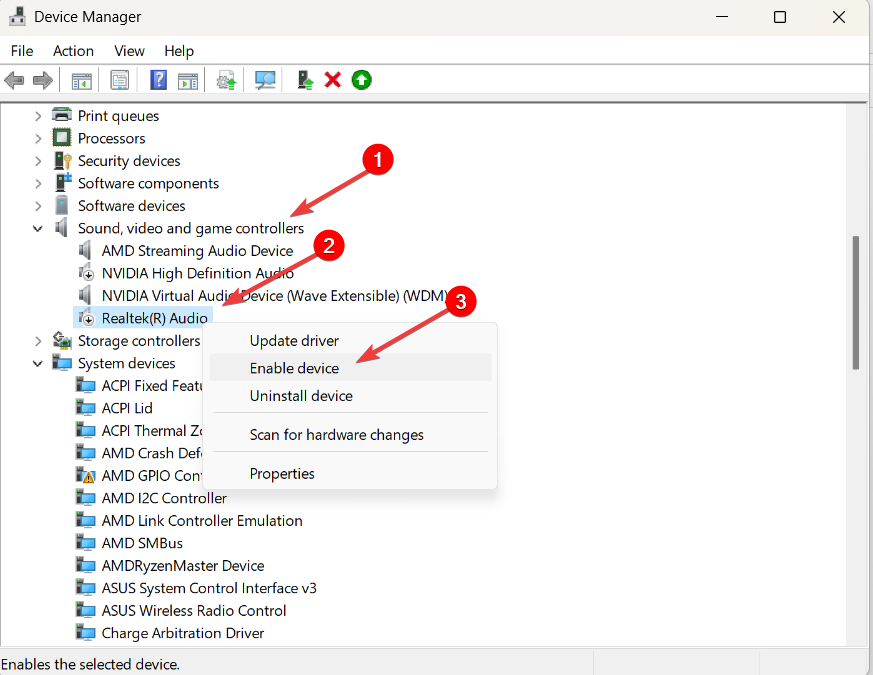Expand the Software components node

(x=38, y=183)
